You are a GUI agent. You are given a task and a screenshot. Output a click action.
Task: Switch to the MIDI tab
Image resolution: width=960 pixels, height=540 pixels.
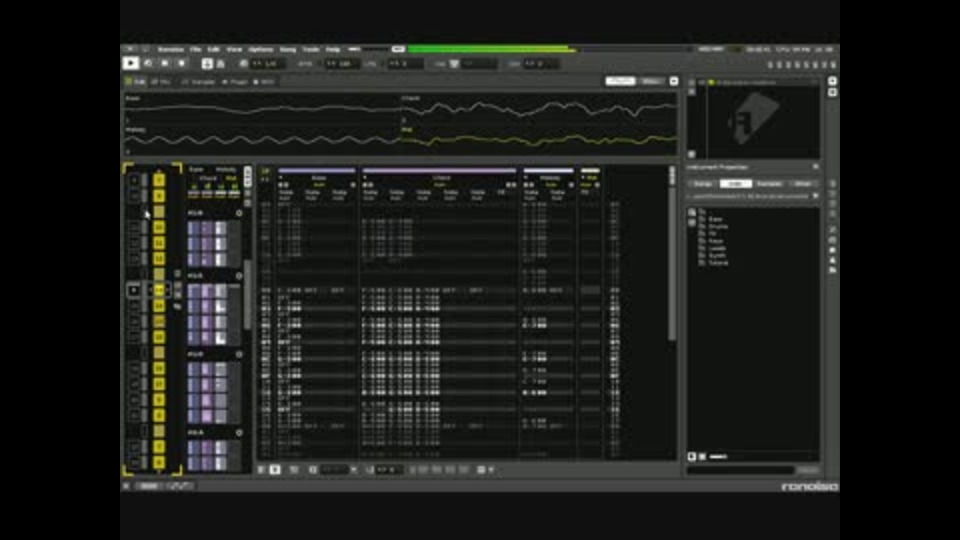(264, 81)
